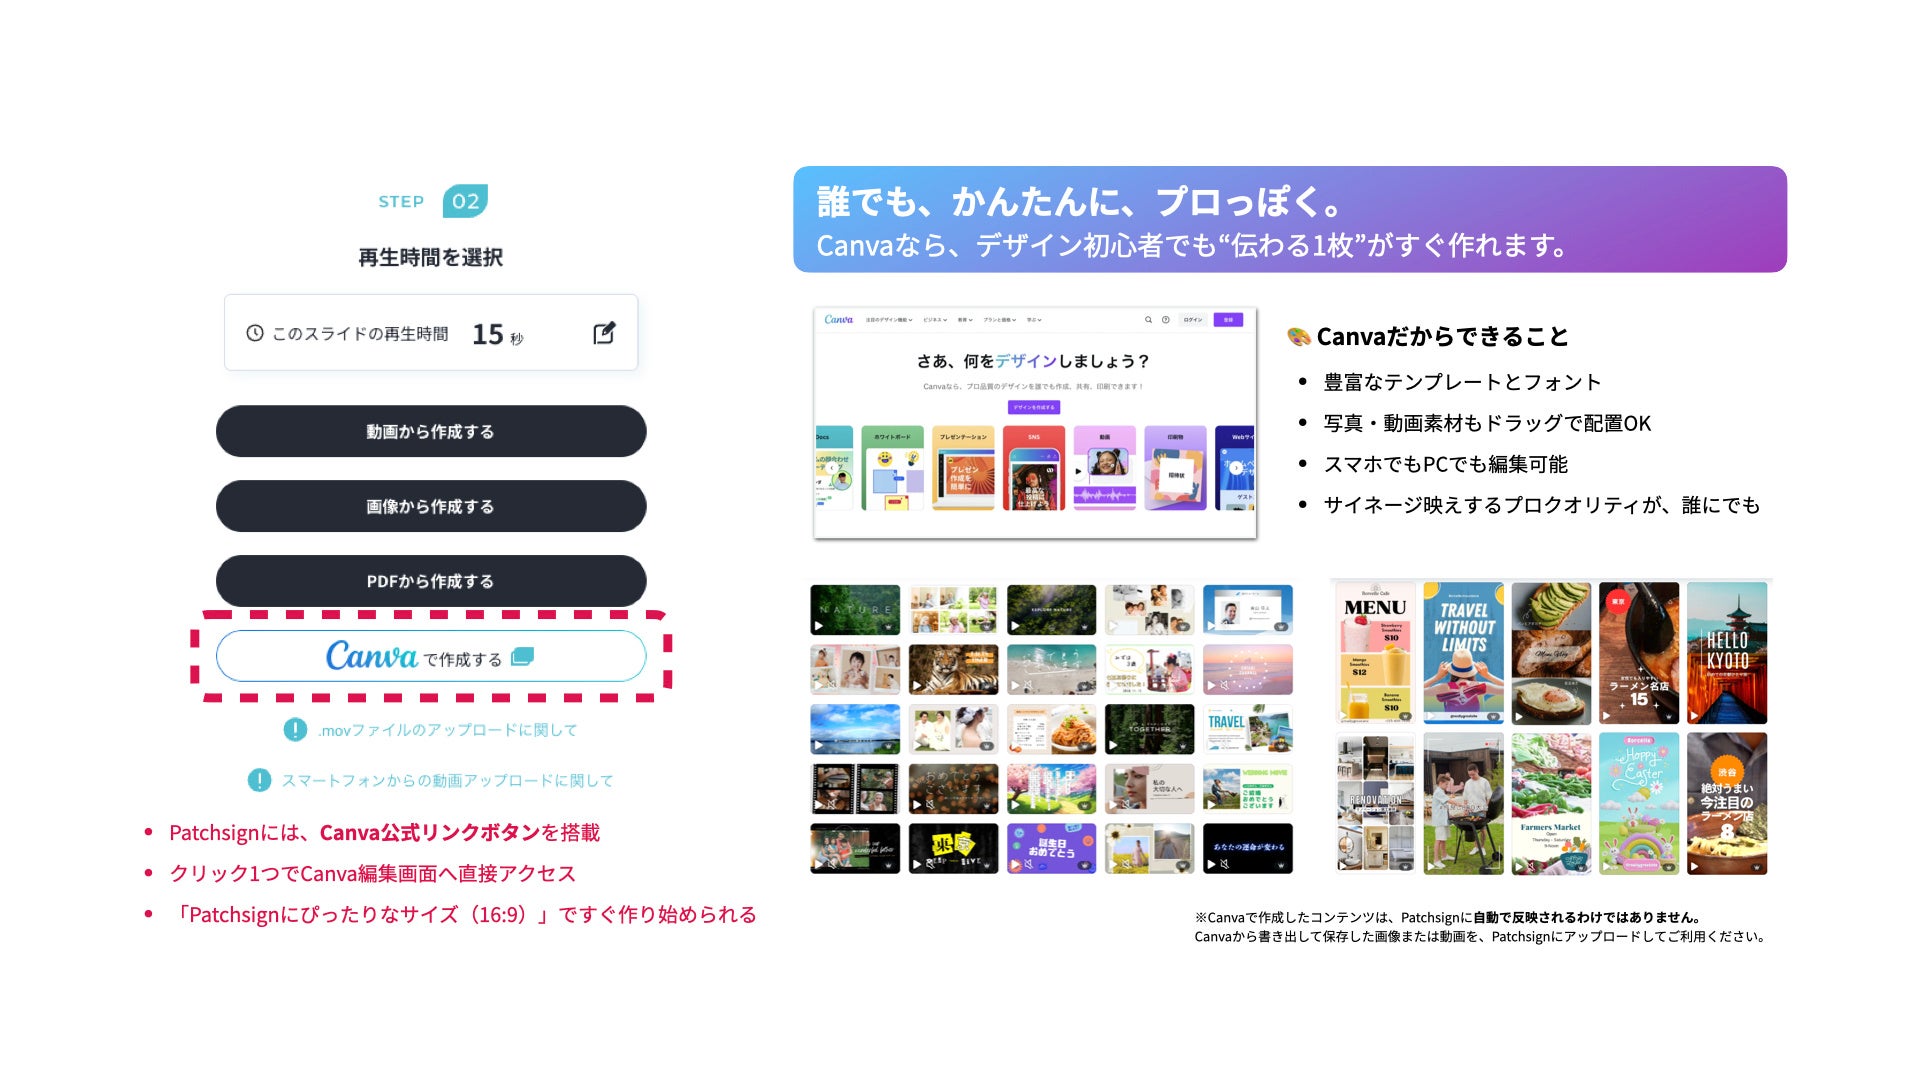Click the ログイン button in Canva header

click(1193, 320)
